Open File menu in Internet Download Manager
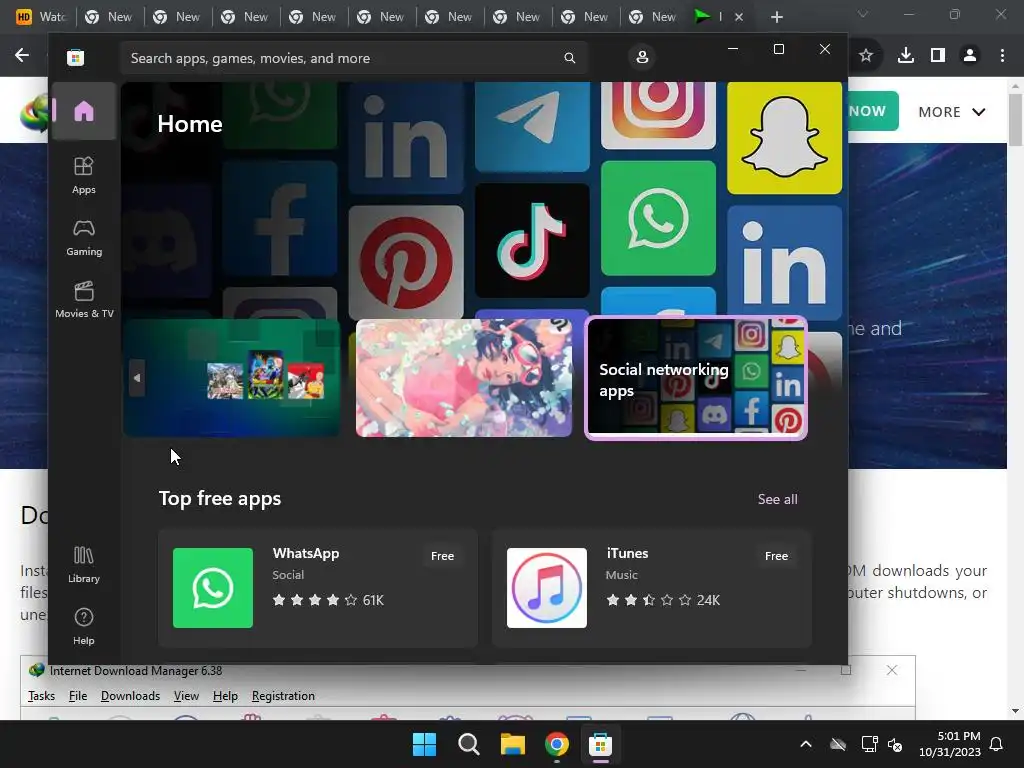Viewport: 1024px width, 768px height. click(x=78, y=696)
